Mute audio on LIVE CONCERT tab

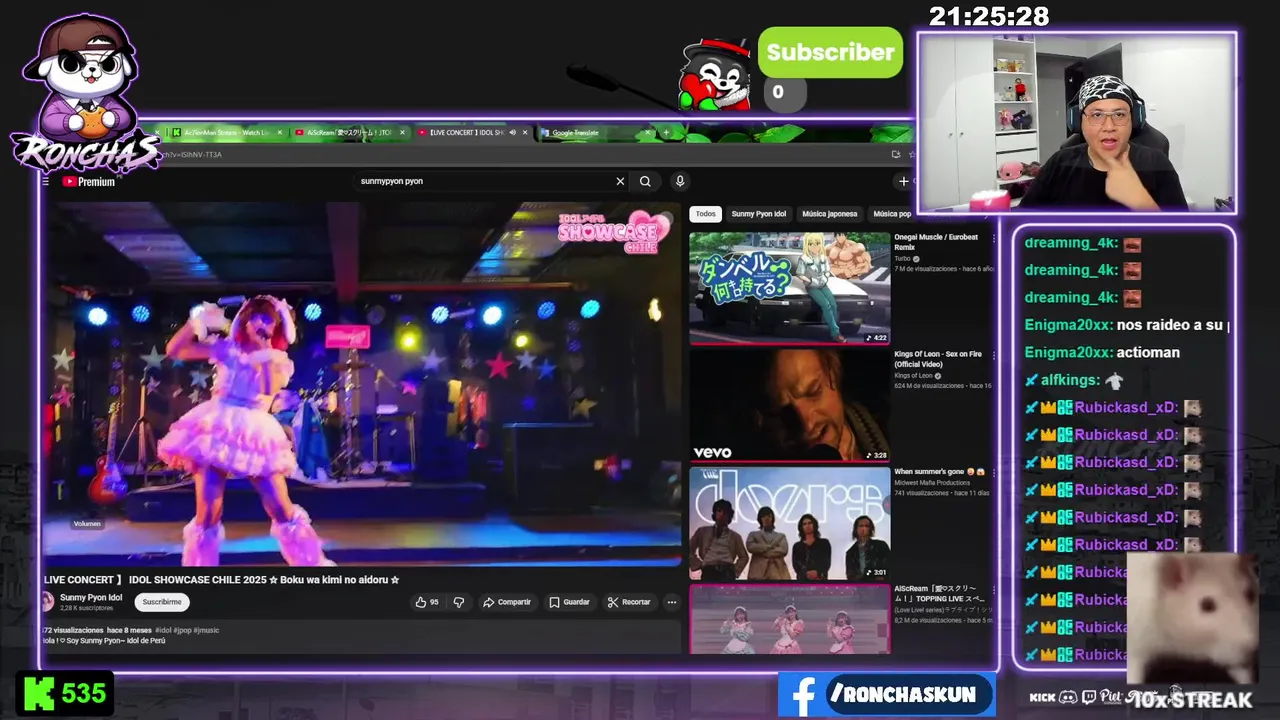(x=512, y=132)
